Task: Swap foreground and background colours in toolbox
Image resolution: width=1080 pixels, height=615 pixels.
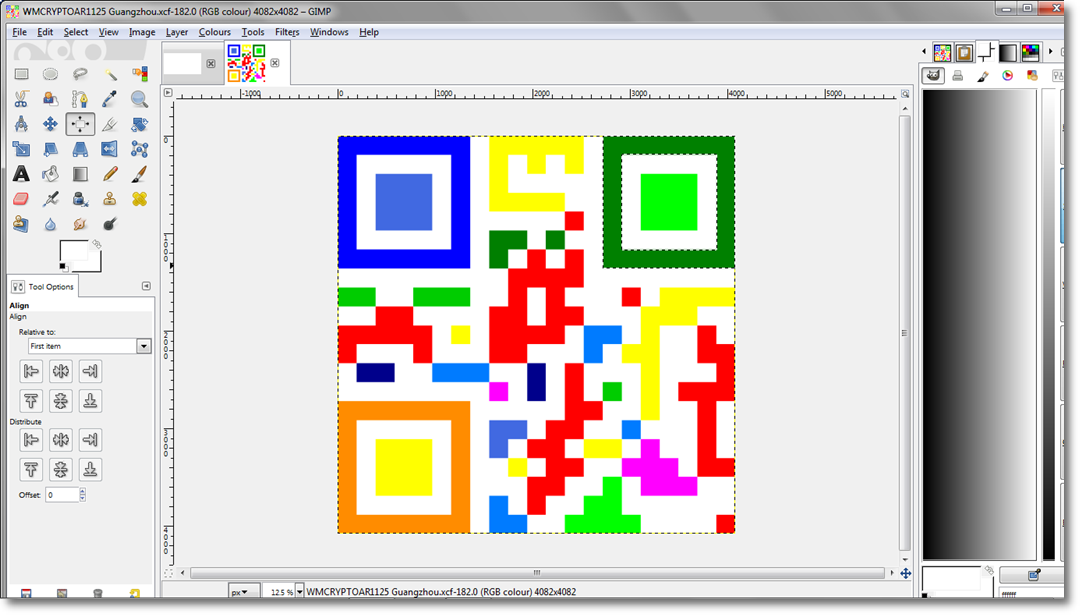Action: point(97,244)
